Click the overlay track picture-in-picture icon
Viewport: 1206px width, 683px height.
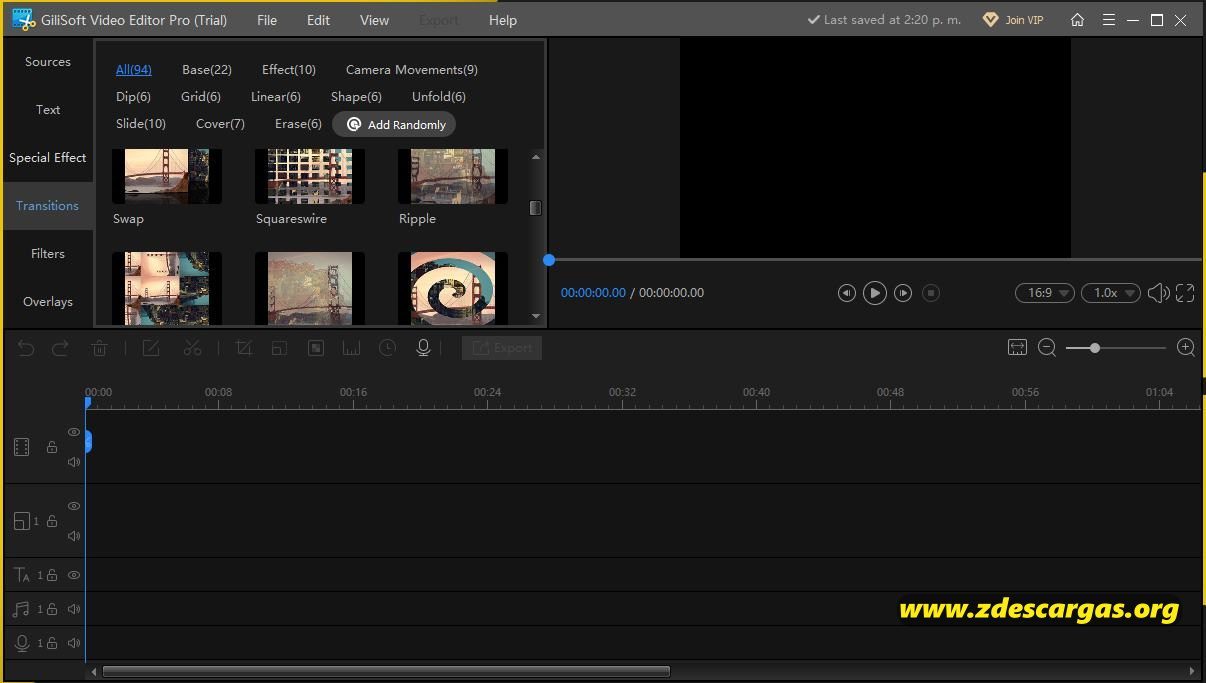[22, 521]
